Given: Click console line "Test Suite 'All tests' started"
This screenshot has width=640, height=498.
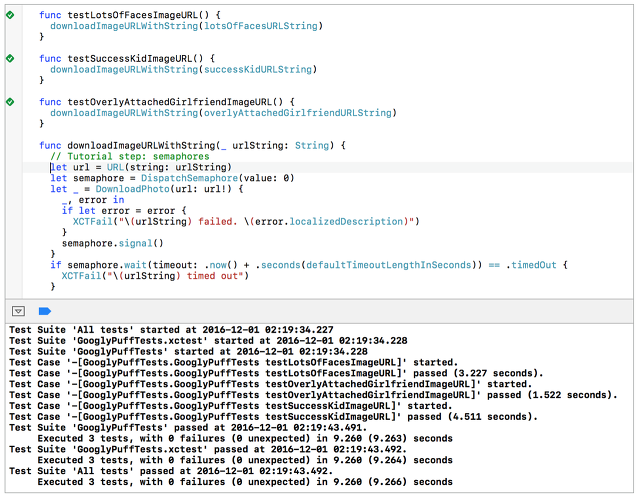Looking at the screenshot, I should [x=171, y=330].
